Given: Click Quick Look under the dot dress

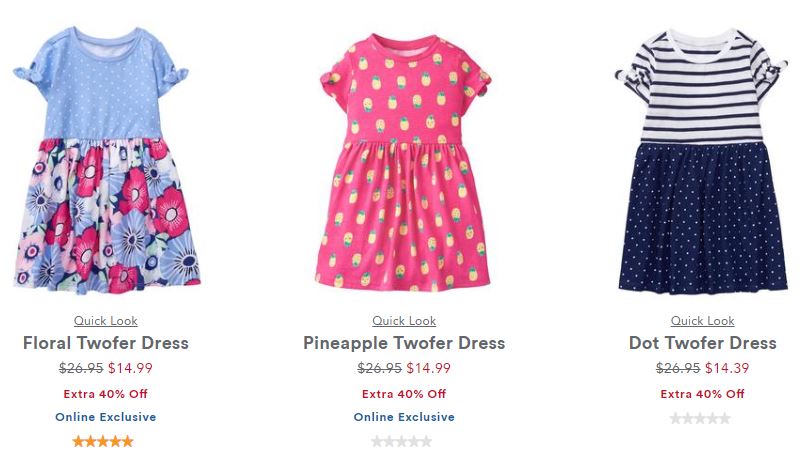Looking at the screenshot, I should tap(702, 321).
